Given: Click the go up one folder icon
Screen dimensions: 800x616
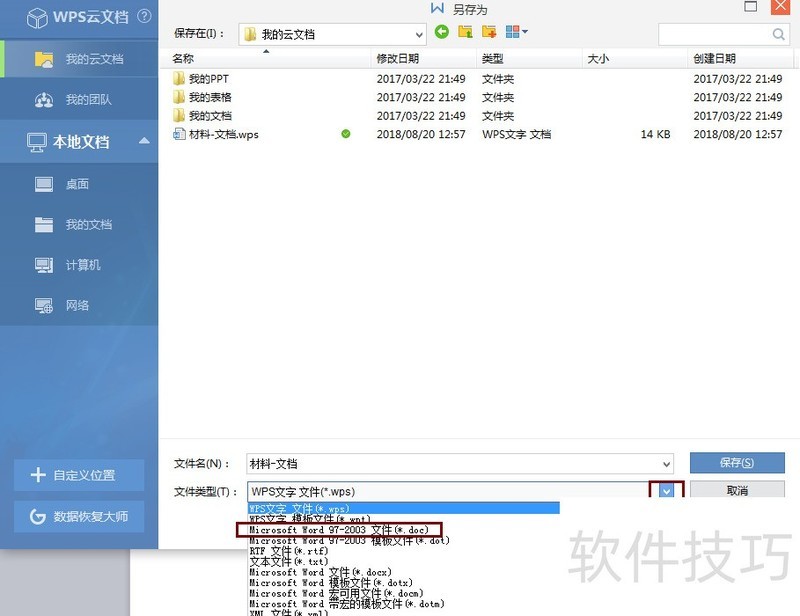Looking at the screenshot, I should pos(465,32).
